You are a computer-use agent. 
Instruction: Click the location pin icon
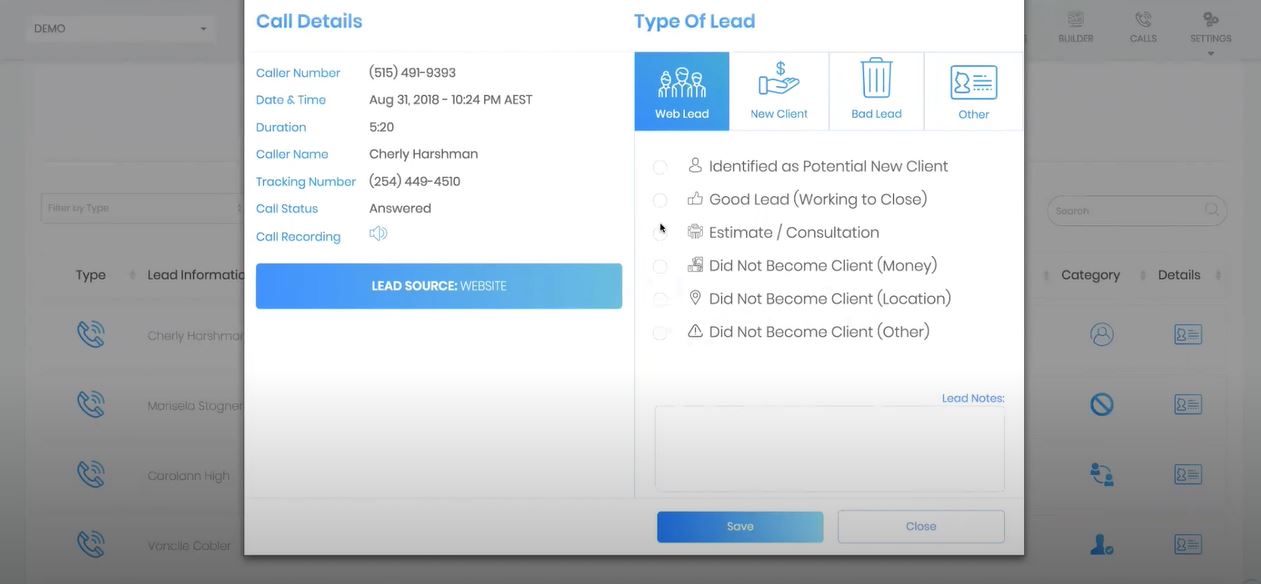tap(695, 297)
